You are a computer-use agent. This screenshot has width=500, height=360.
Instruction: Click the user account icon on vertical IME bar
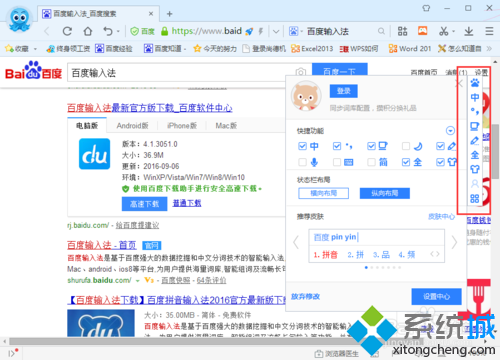475,184
